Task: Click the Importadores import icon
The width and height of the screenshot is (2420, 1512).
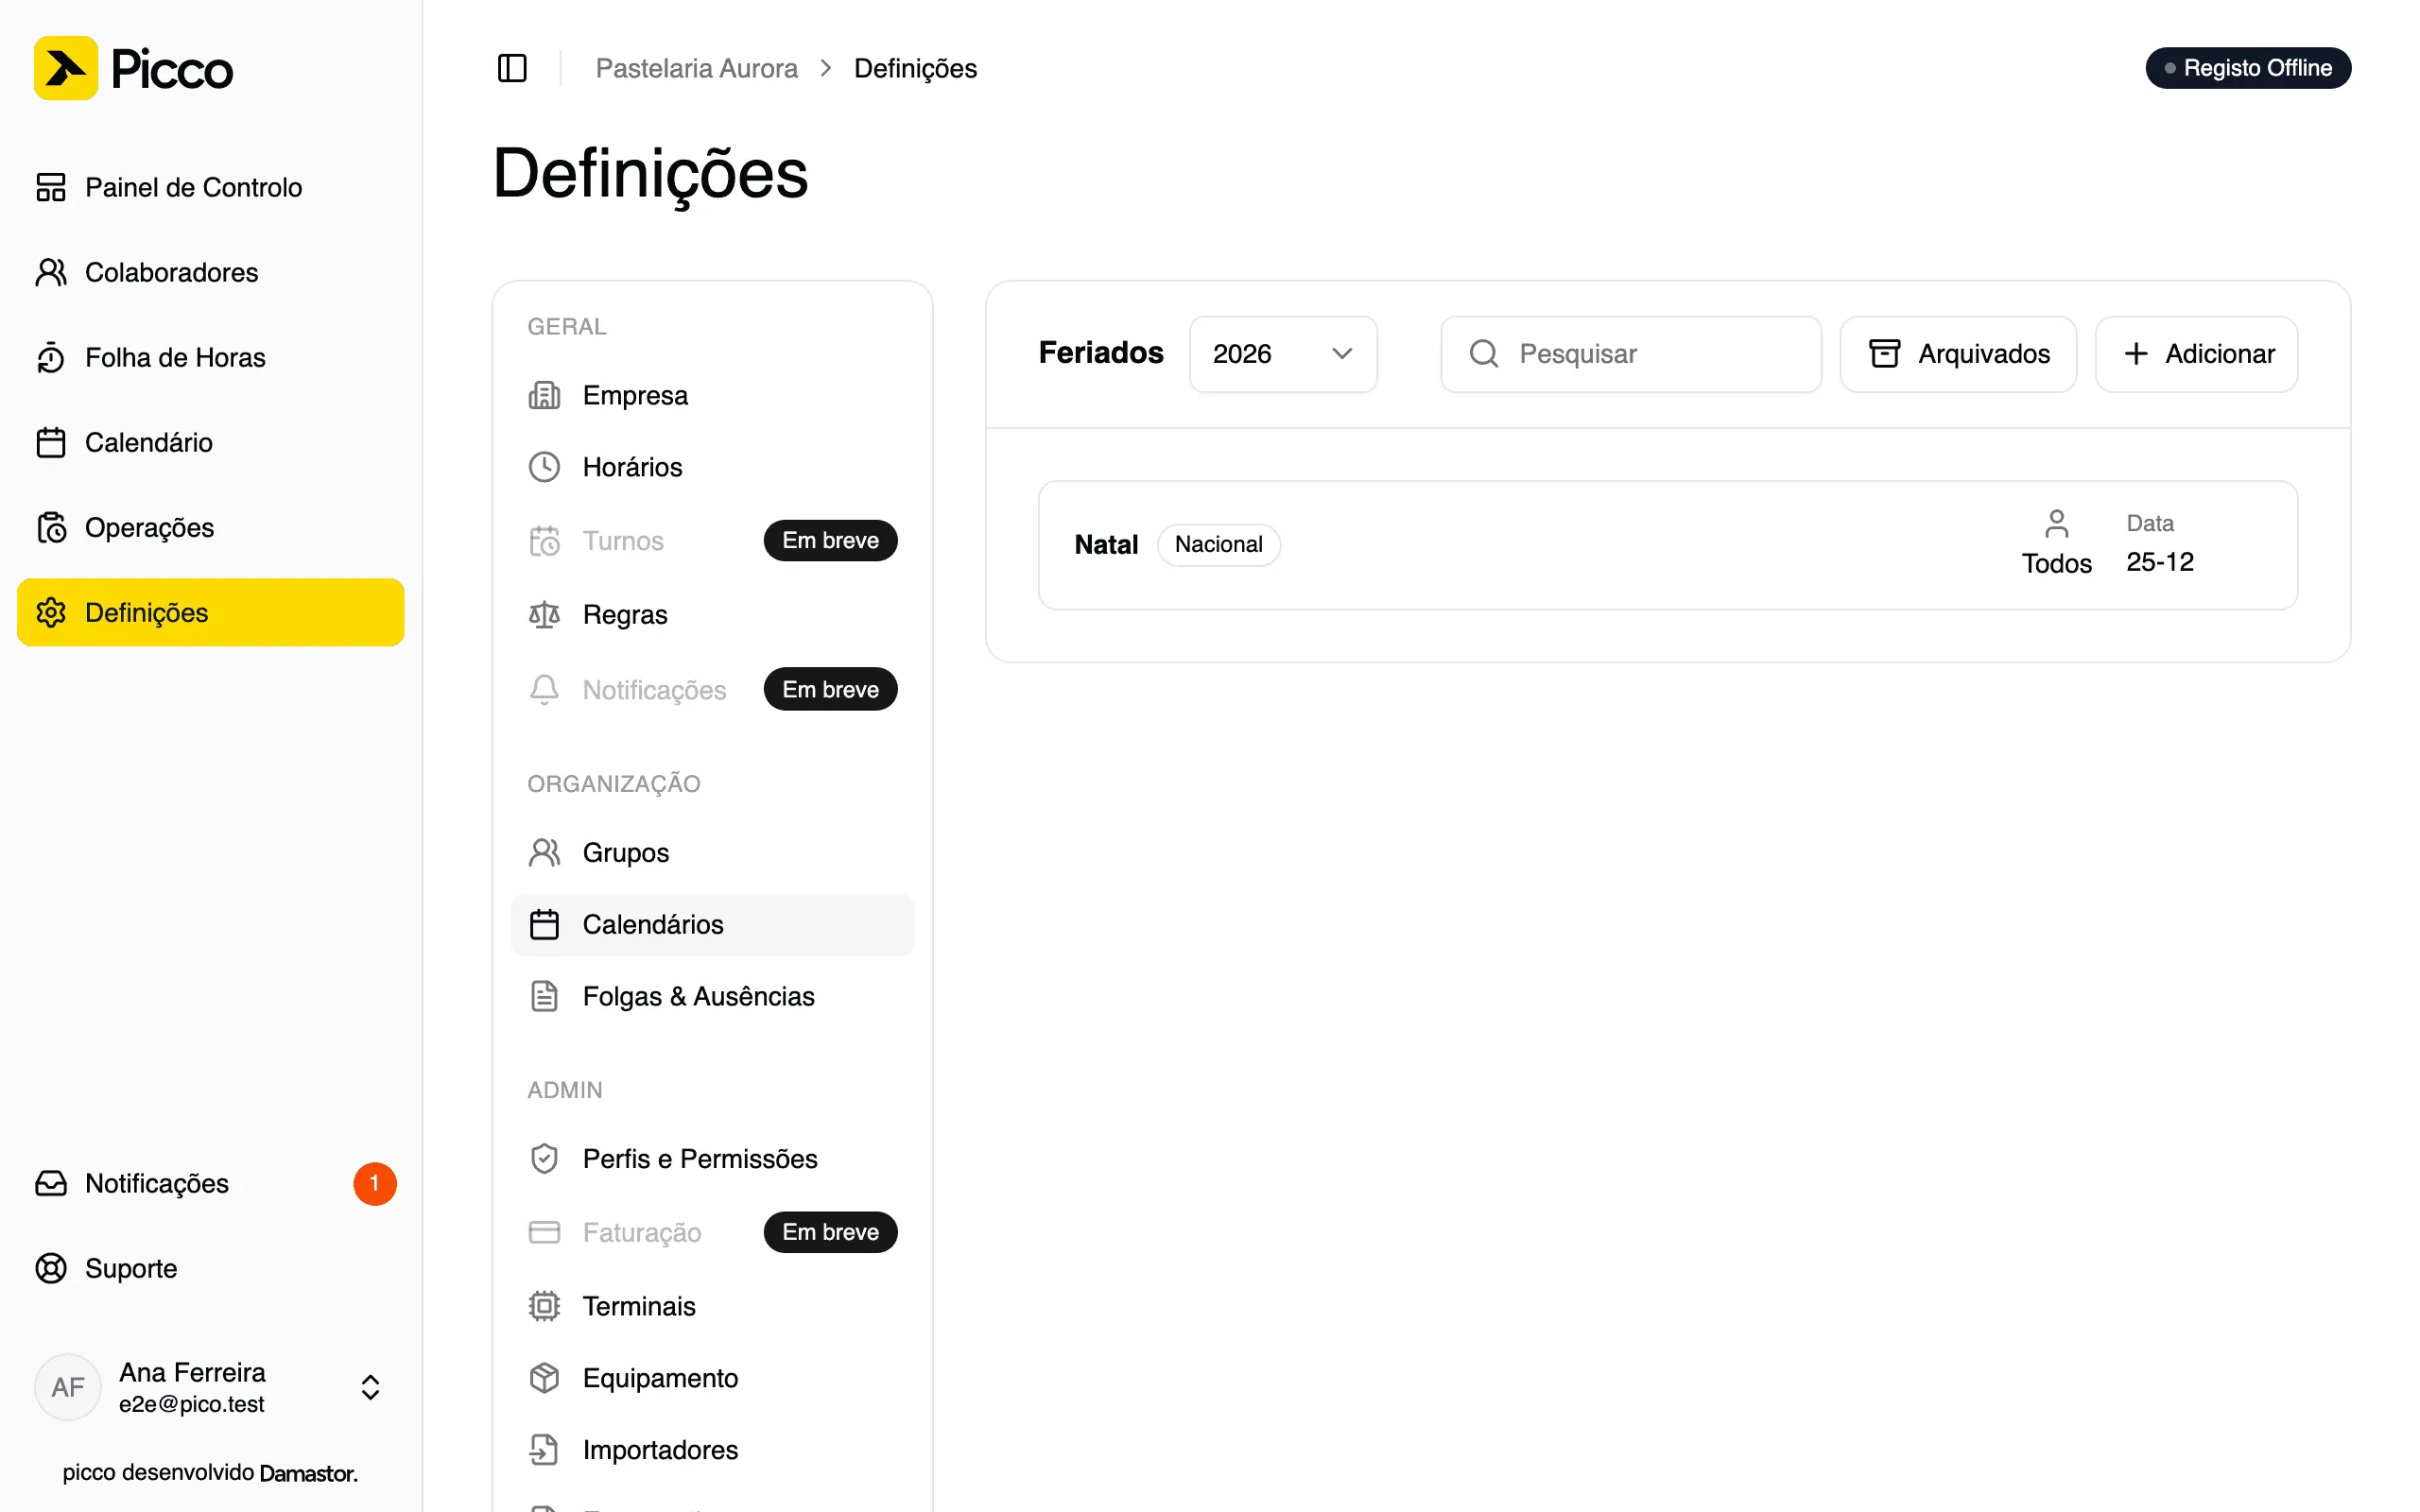Action: (544, 1450)
